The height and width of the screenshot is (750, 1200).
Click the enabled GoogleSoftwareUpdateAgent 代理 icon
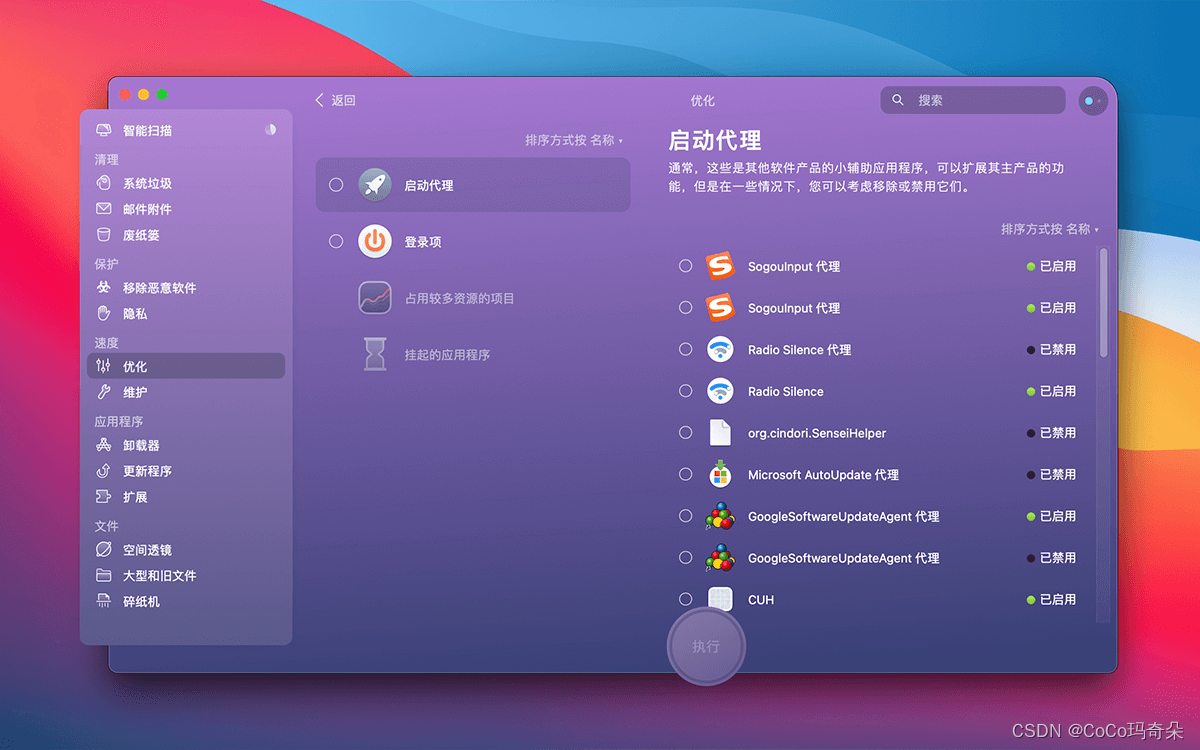(x=720, y=516)
